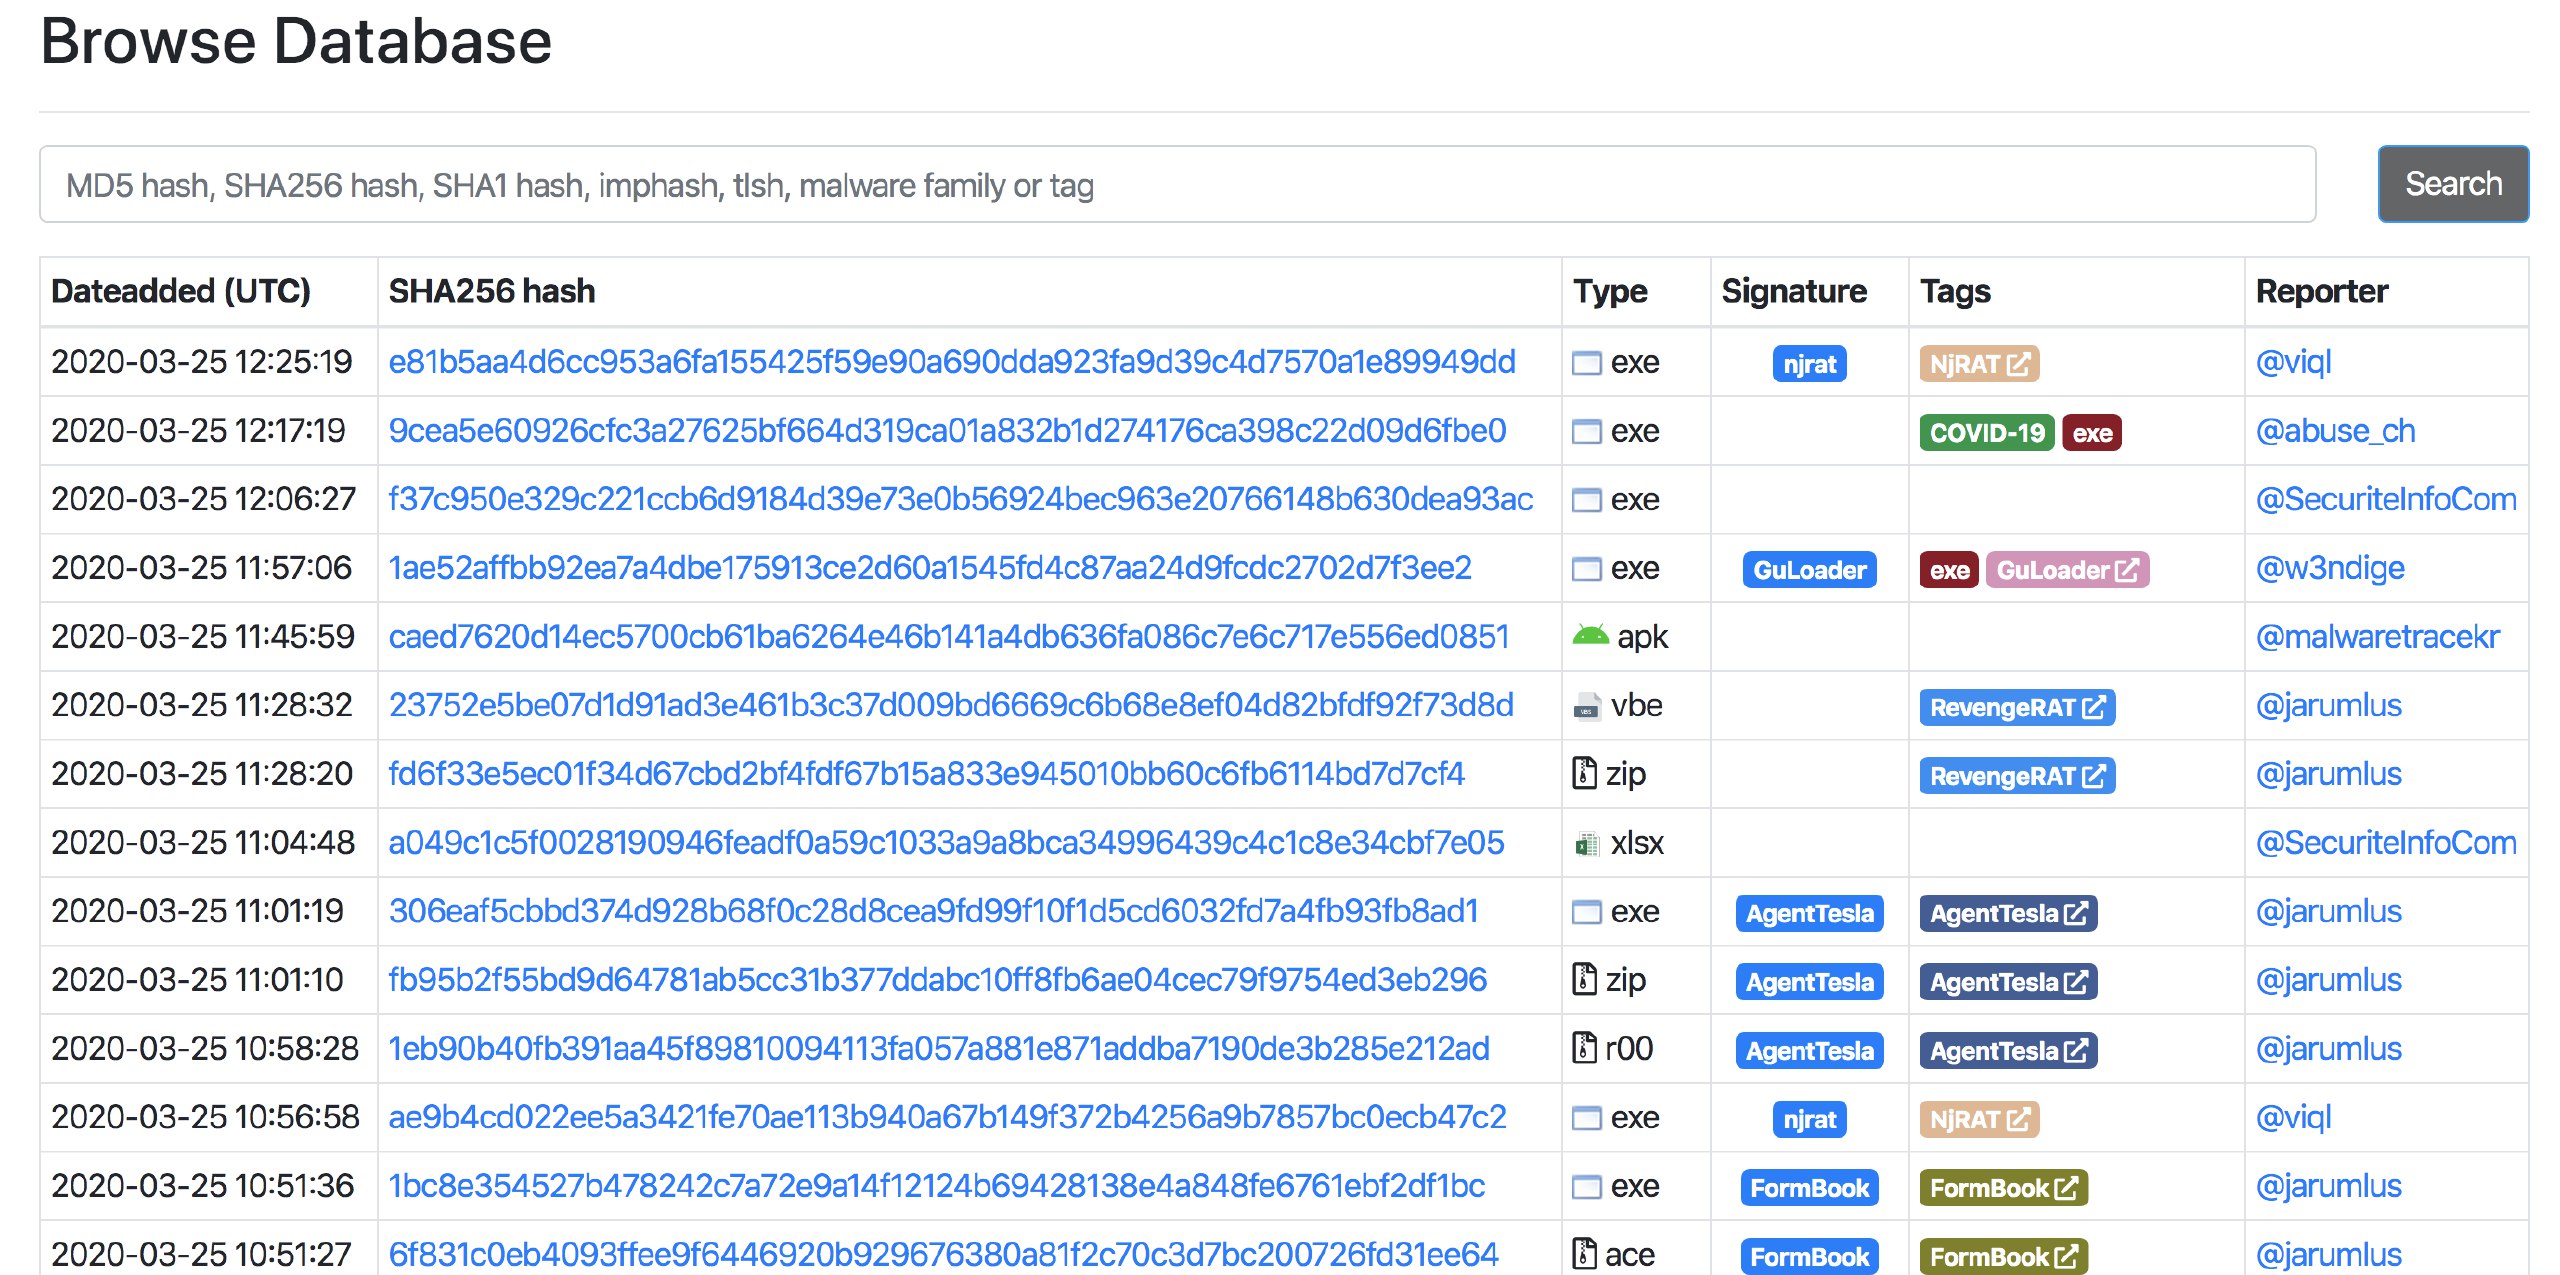Viewport: 2560px width, 1275px height.
Task: Select the RevengeRAT tag on vbe row
Action: point(2016,708)
